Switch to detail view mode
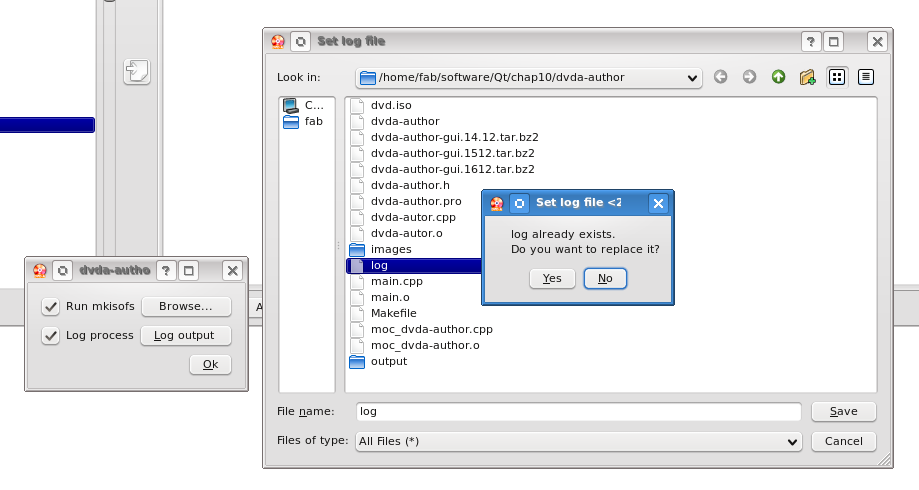The image size is (919, 490). coord(866,77)
